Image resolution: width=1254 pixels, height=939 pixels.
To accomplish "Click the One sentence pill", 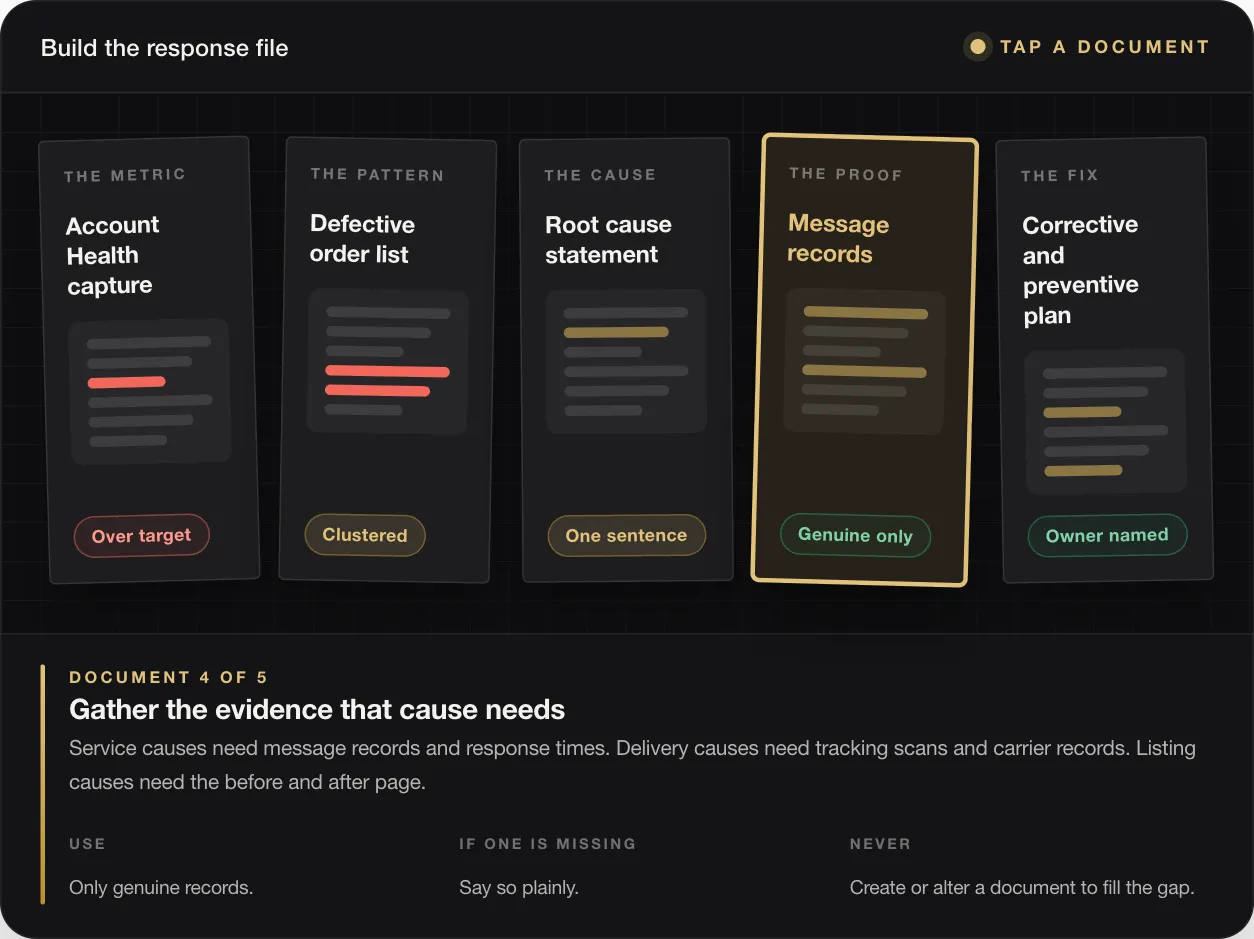I will click(626, 536).
